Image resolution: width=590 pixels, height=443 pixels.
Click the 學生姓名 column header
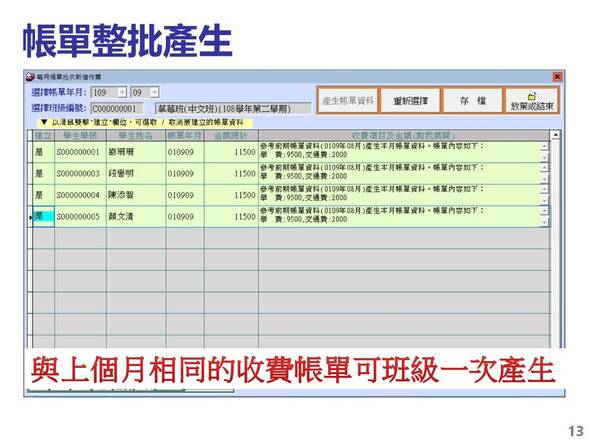[x=136, y=135]
